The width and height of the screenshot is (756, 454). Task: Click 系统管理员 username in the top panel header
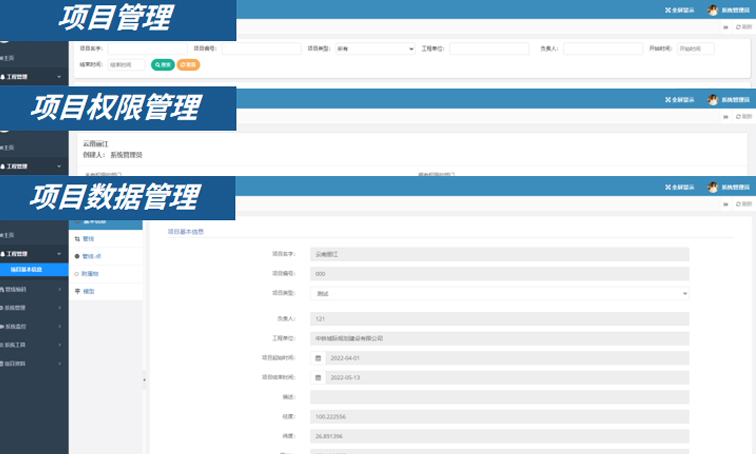click(735, 10)
